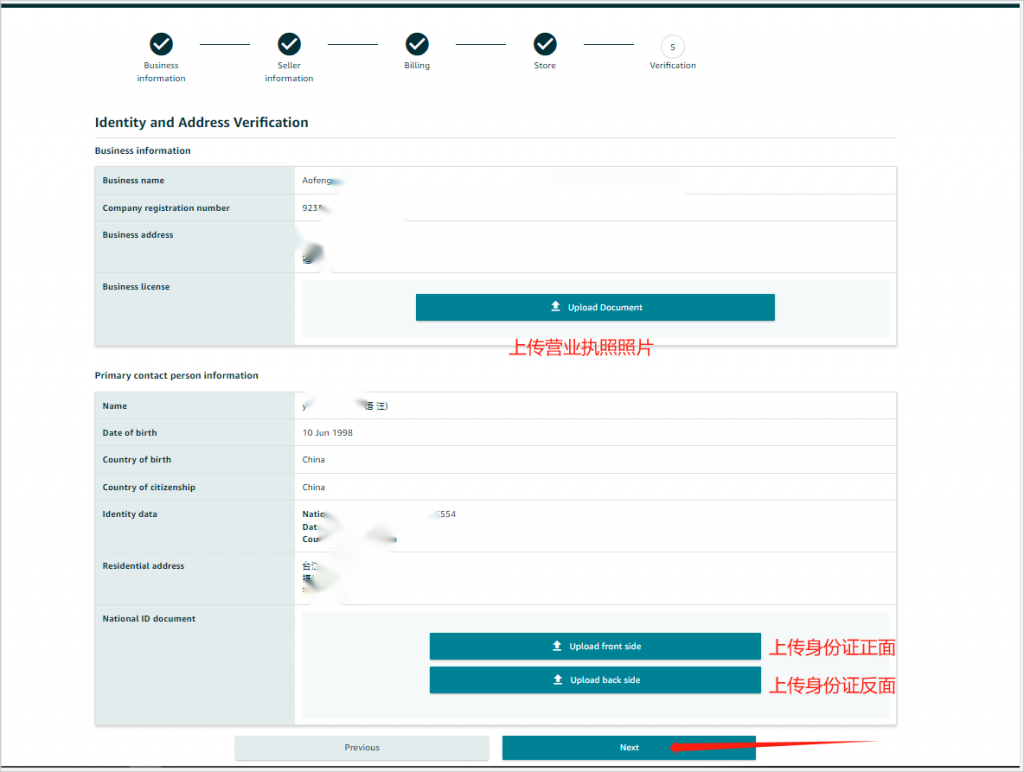1024x772 pixels.
Task: Click the Country of citizenship China value
Action: click(x=314, y=487)
